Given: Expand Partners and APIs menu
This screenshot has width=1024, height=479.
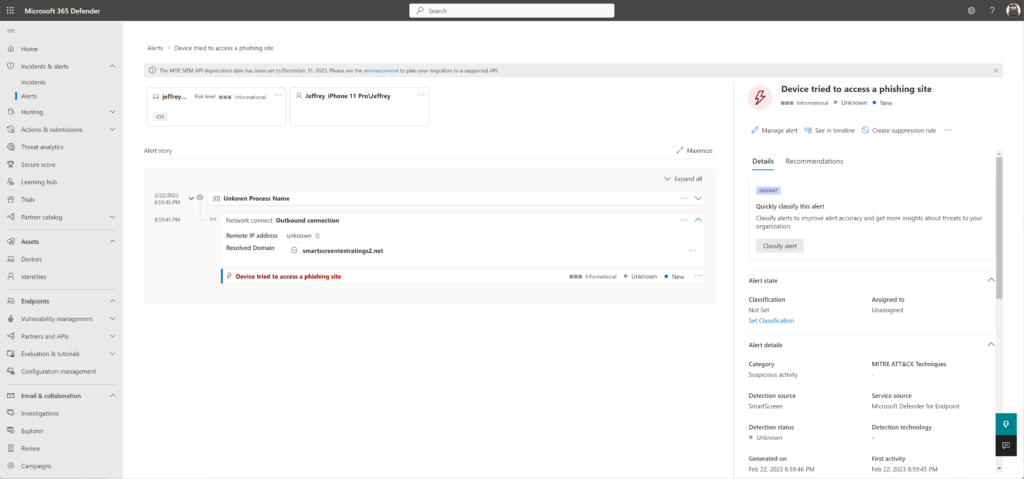Looking at the screenshot, I should [113, 337].
